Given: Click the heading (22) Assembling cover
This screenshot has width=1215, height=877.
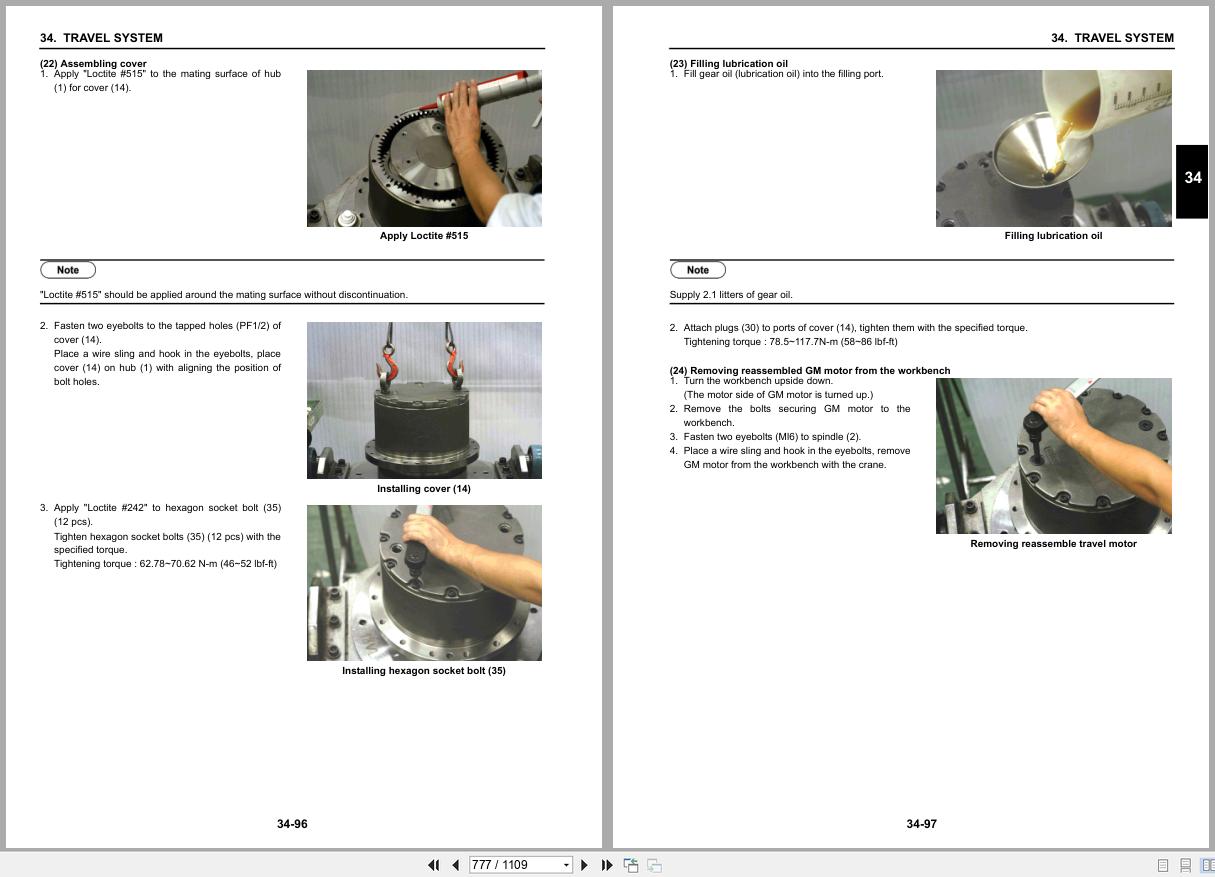Looking at the screenshot, I should (x=93, y=64).
